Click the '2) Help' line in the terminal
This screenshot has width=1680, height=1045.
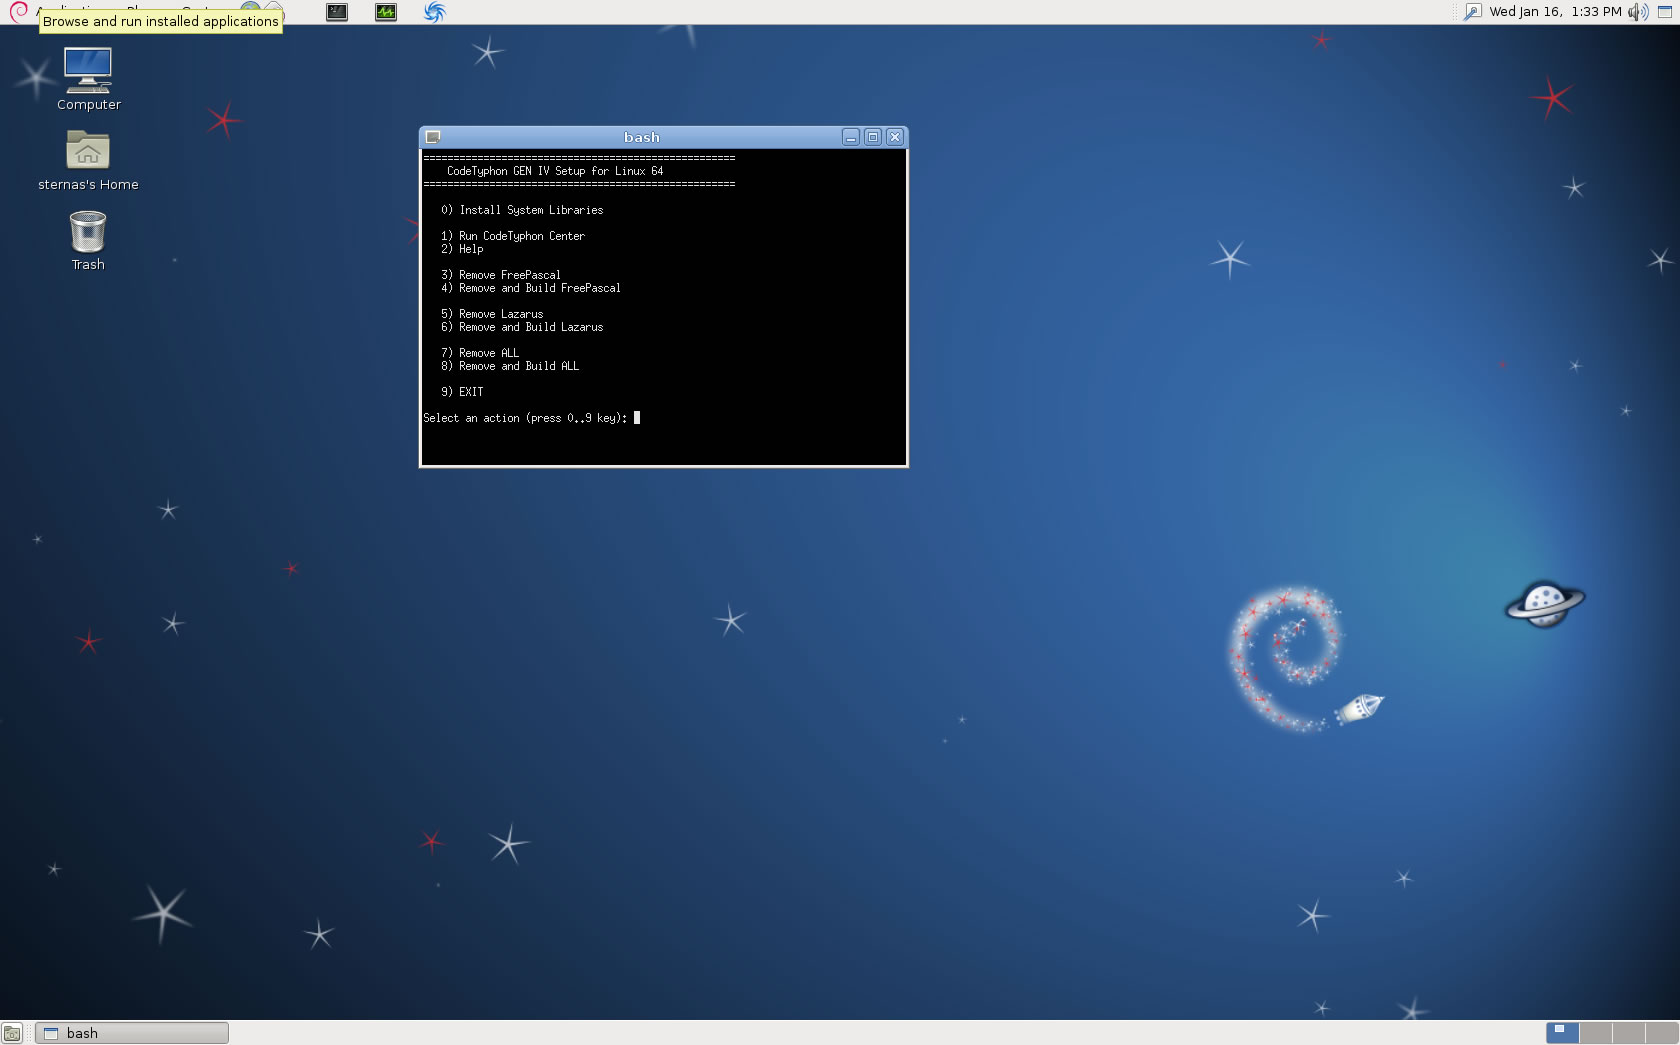(x=462, y=249)
